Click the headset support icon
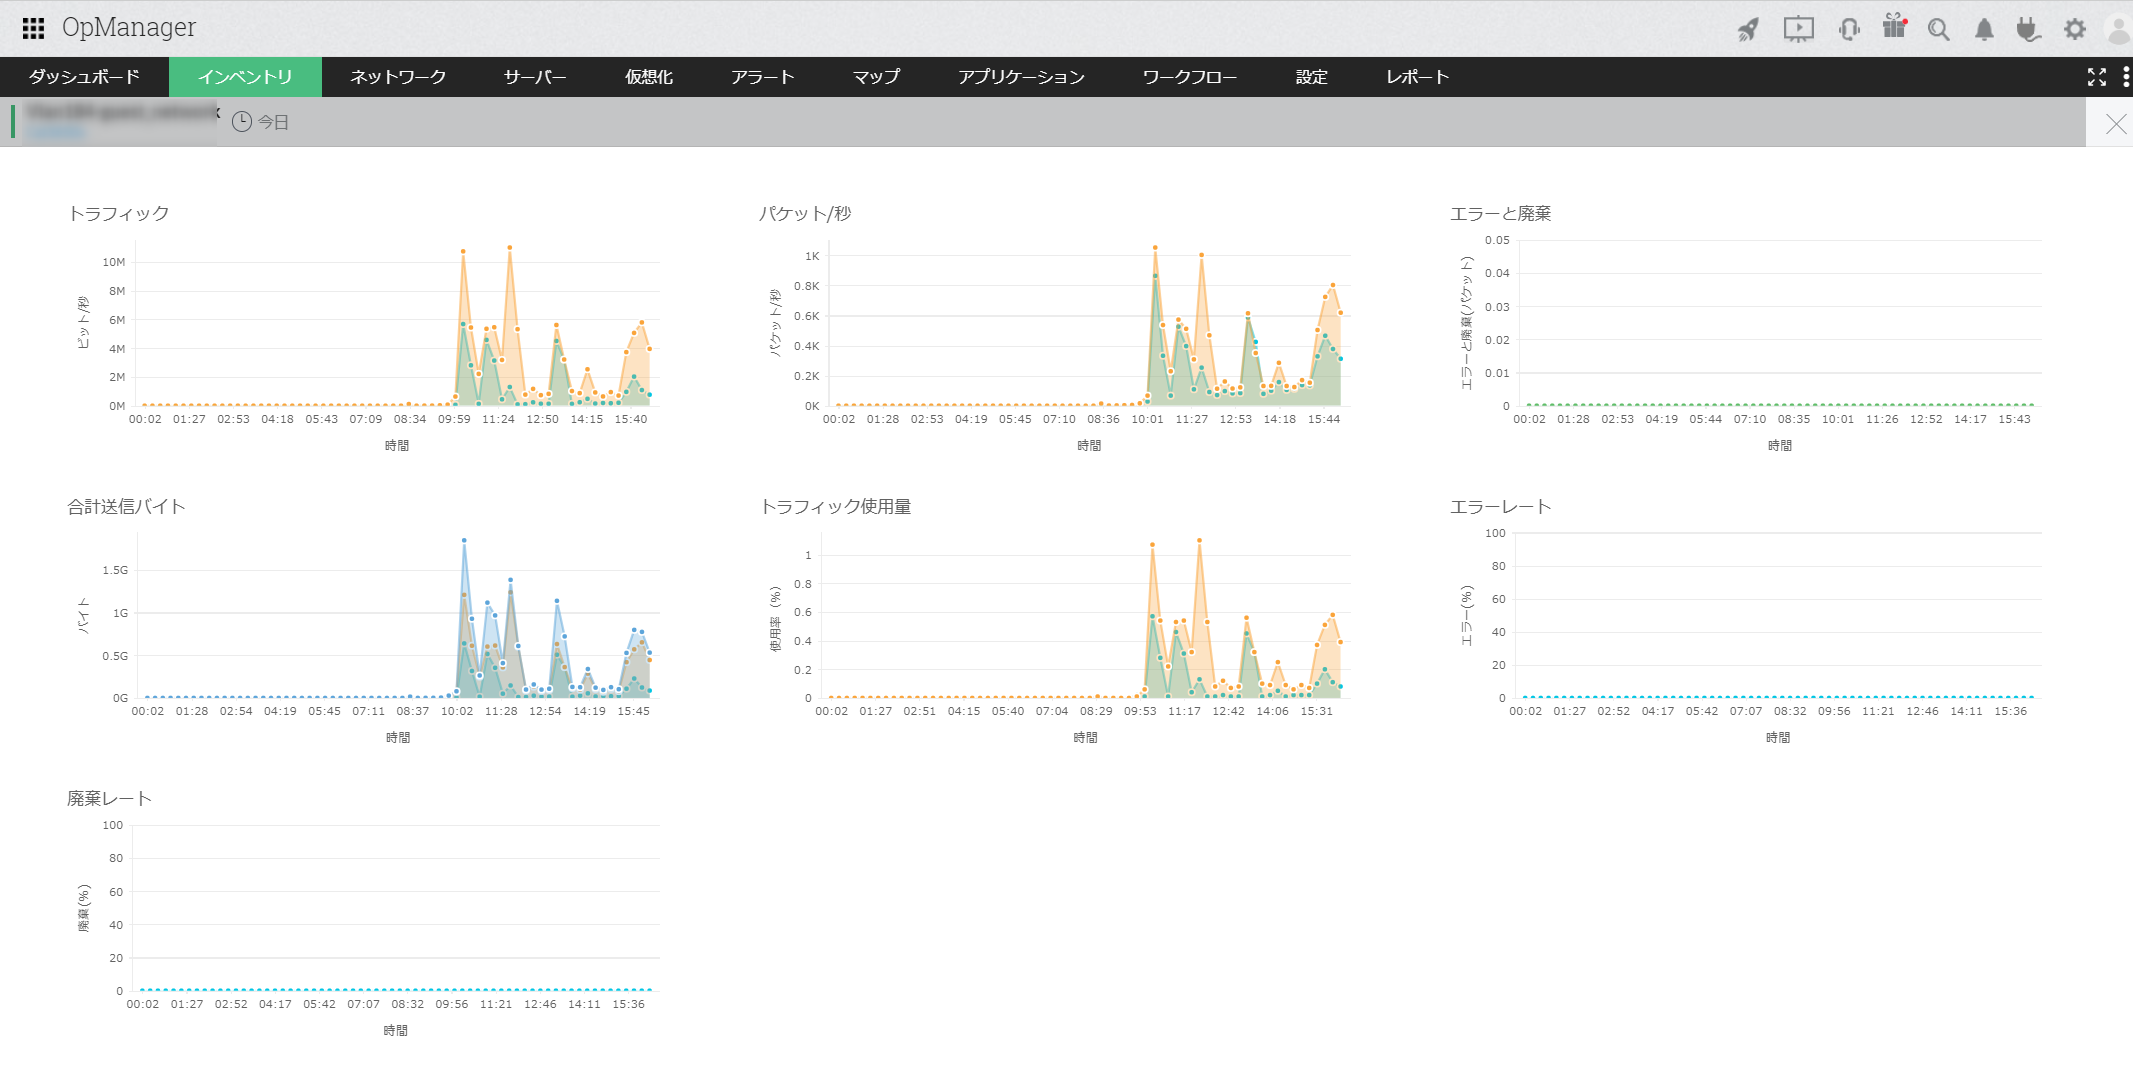Screen dimensions: 2133x1070 coord(1849,29)
